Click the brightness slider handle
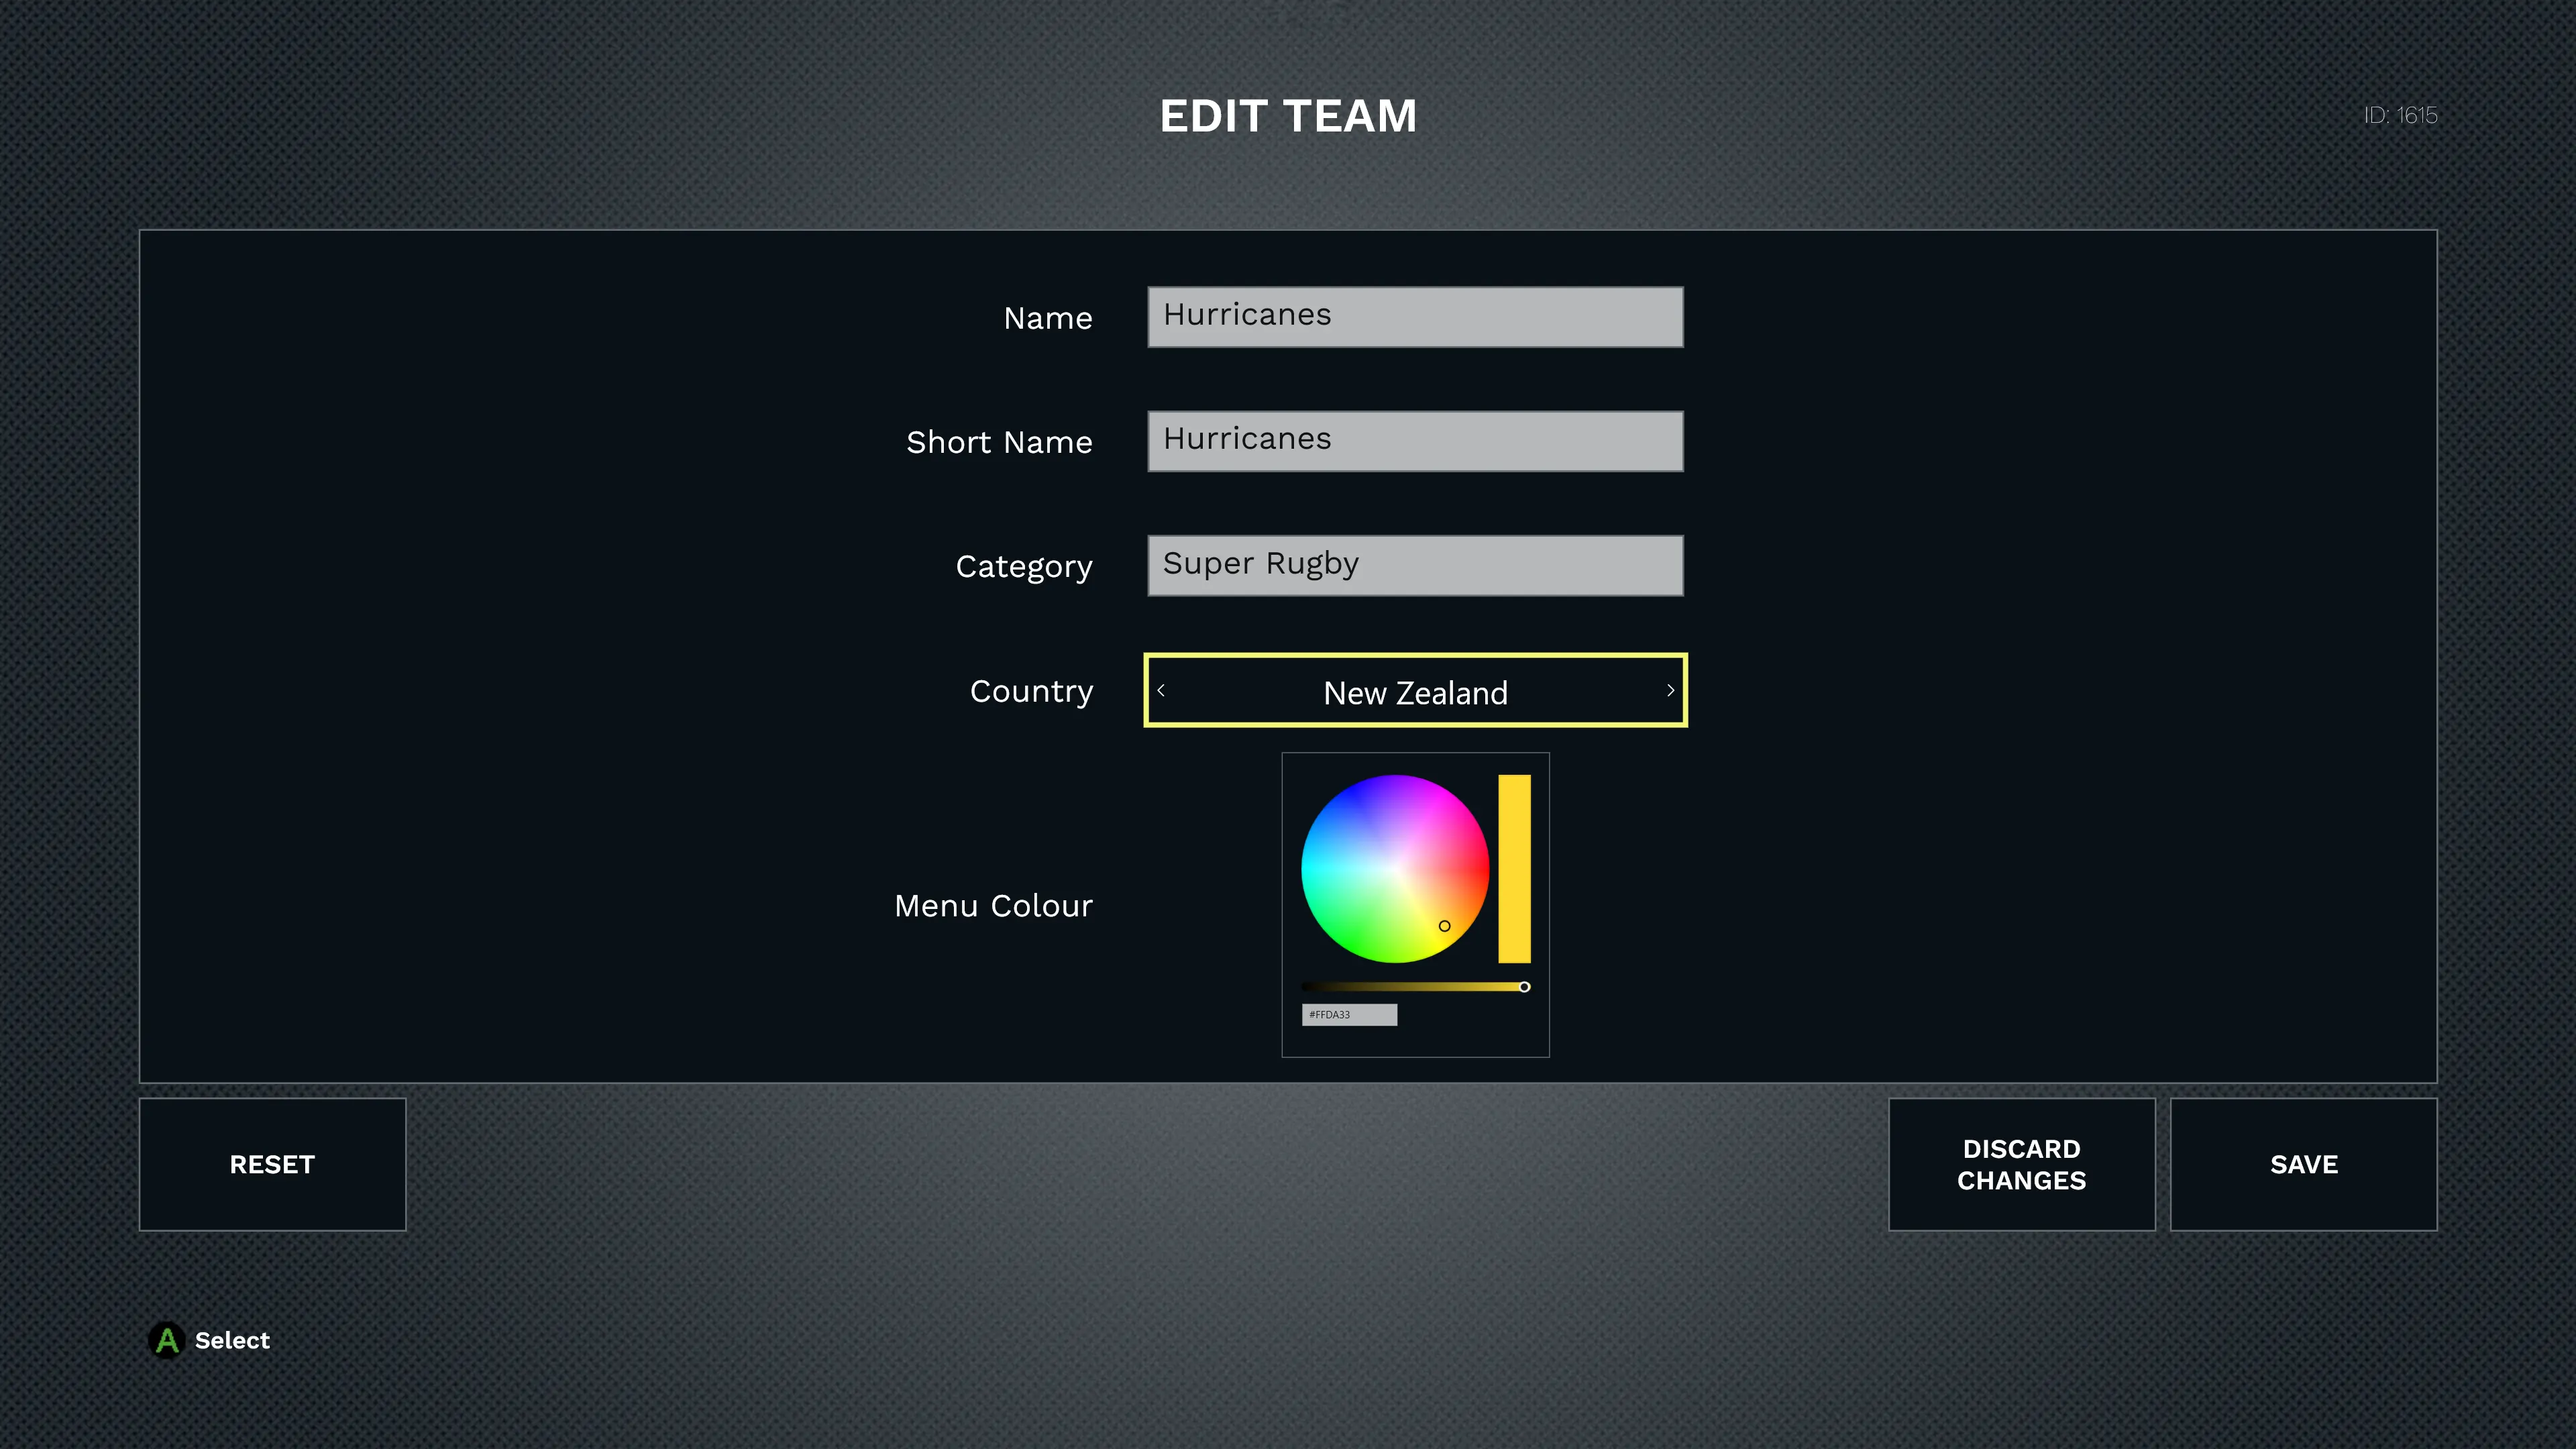The height and width of the screenshot is (1449, 2576). click(1524, 987)
